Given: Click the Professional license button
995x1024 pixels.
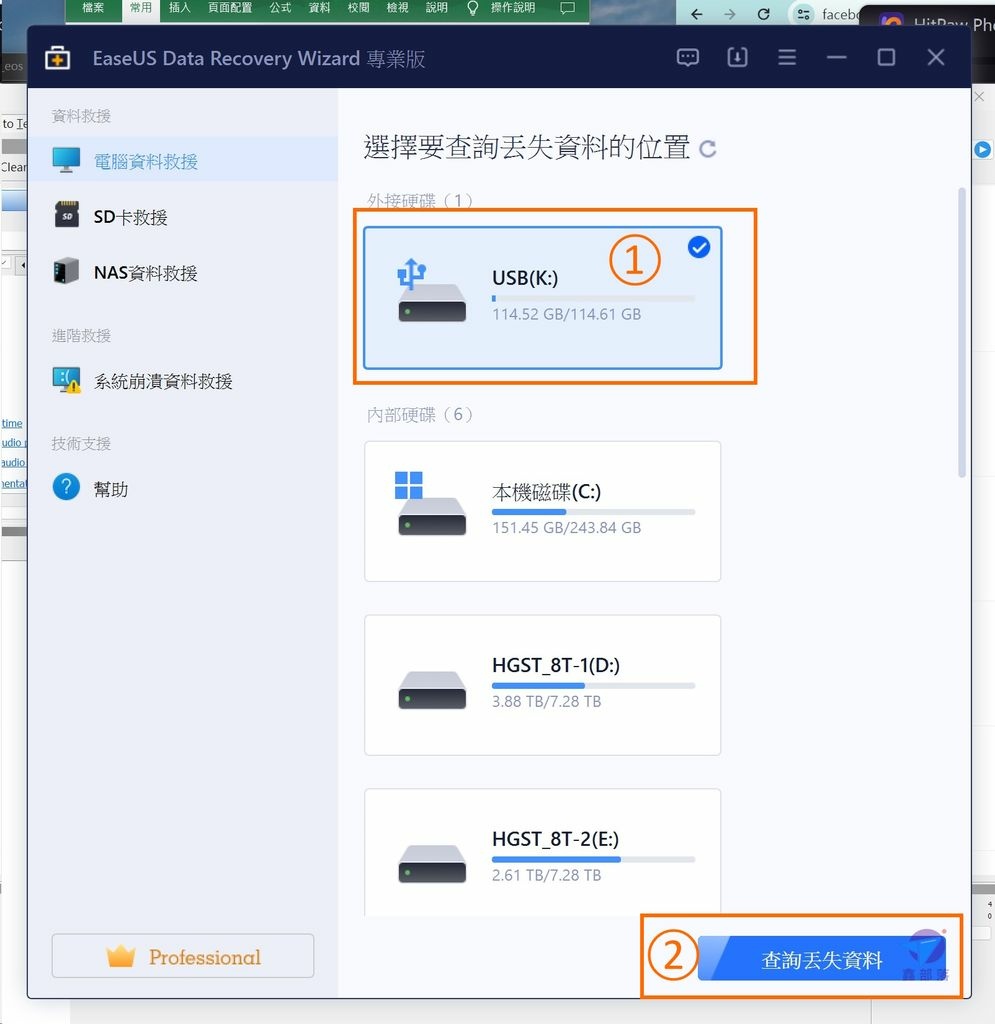Looking at the screenshot, I should coord(183,956).
